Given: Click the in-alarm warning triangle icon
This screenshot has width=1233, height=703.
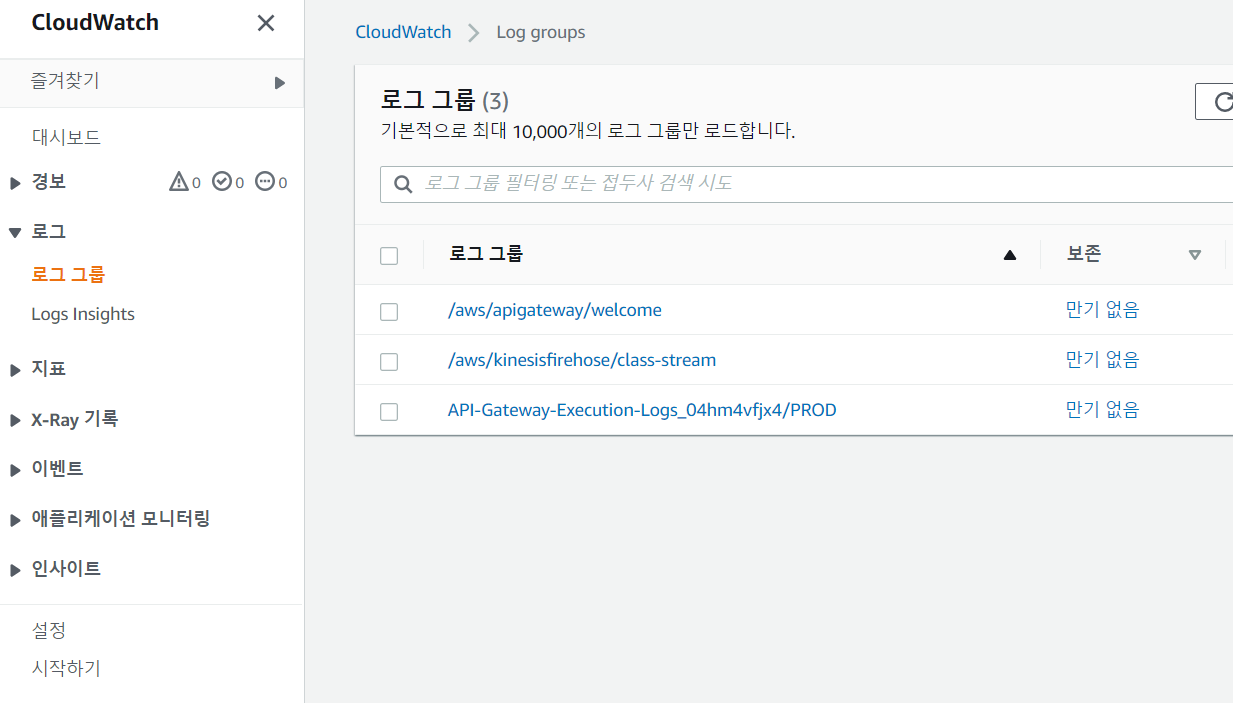Looking at the screenshot, I should pyautogui.click(x=179, y=182).
